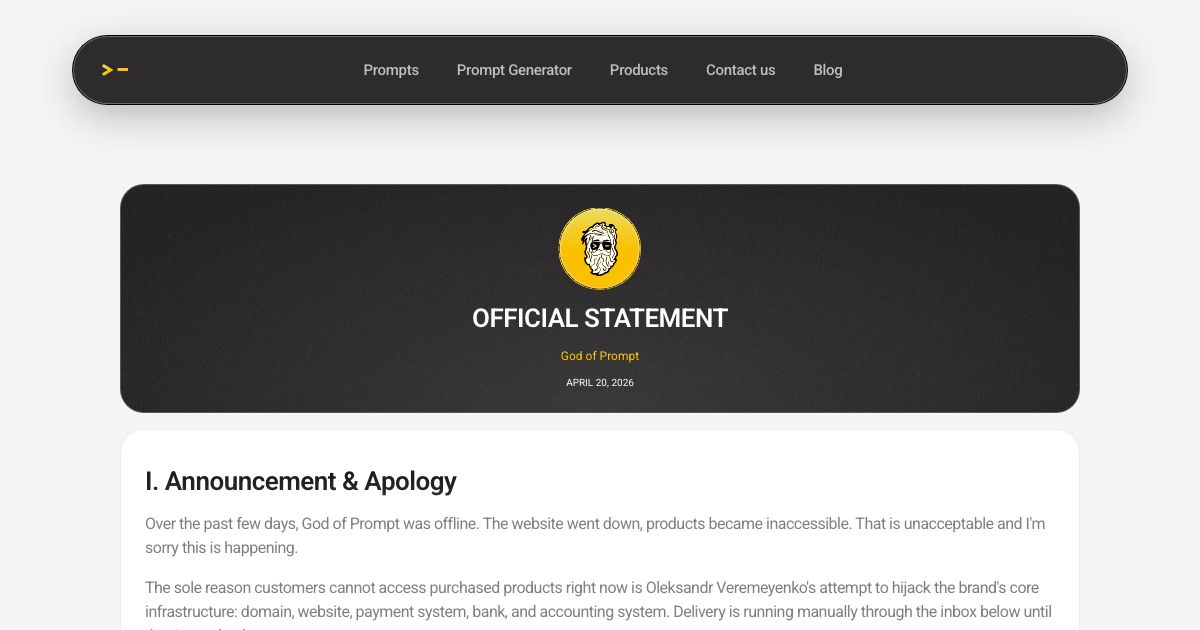Go to Products in navigation
Screen dimensions: 1200x630
pos(639,70)
